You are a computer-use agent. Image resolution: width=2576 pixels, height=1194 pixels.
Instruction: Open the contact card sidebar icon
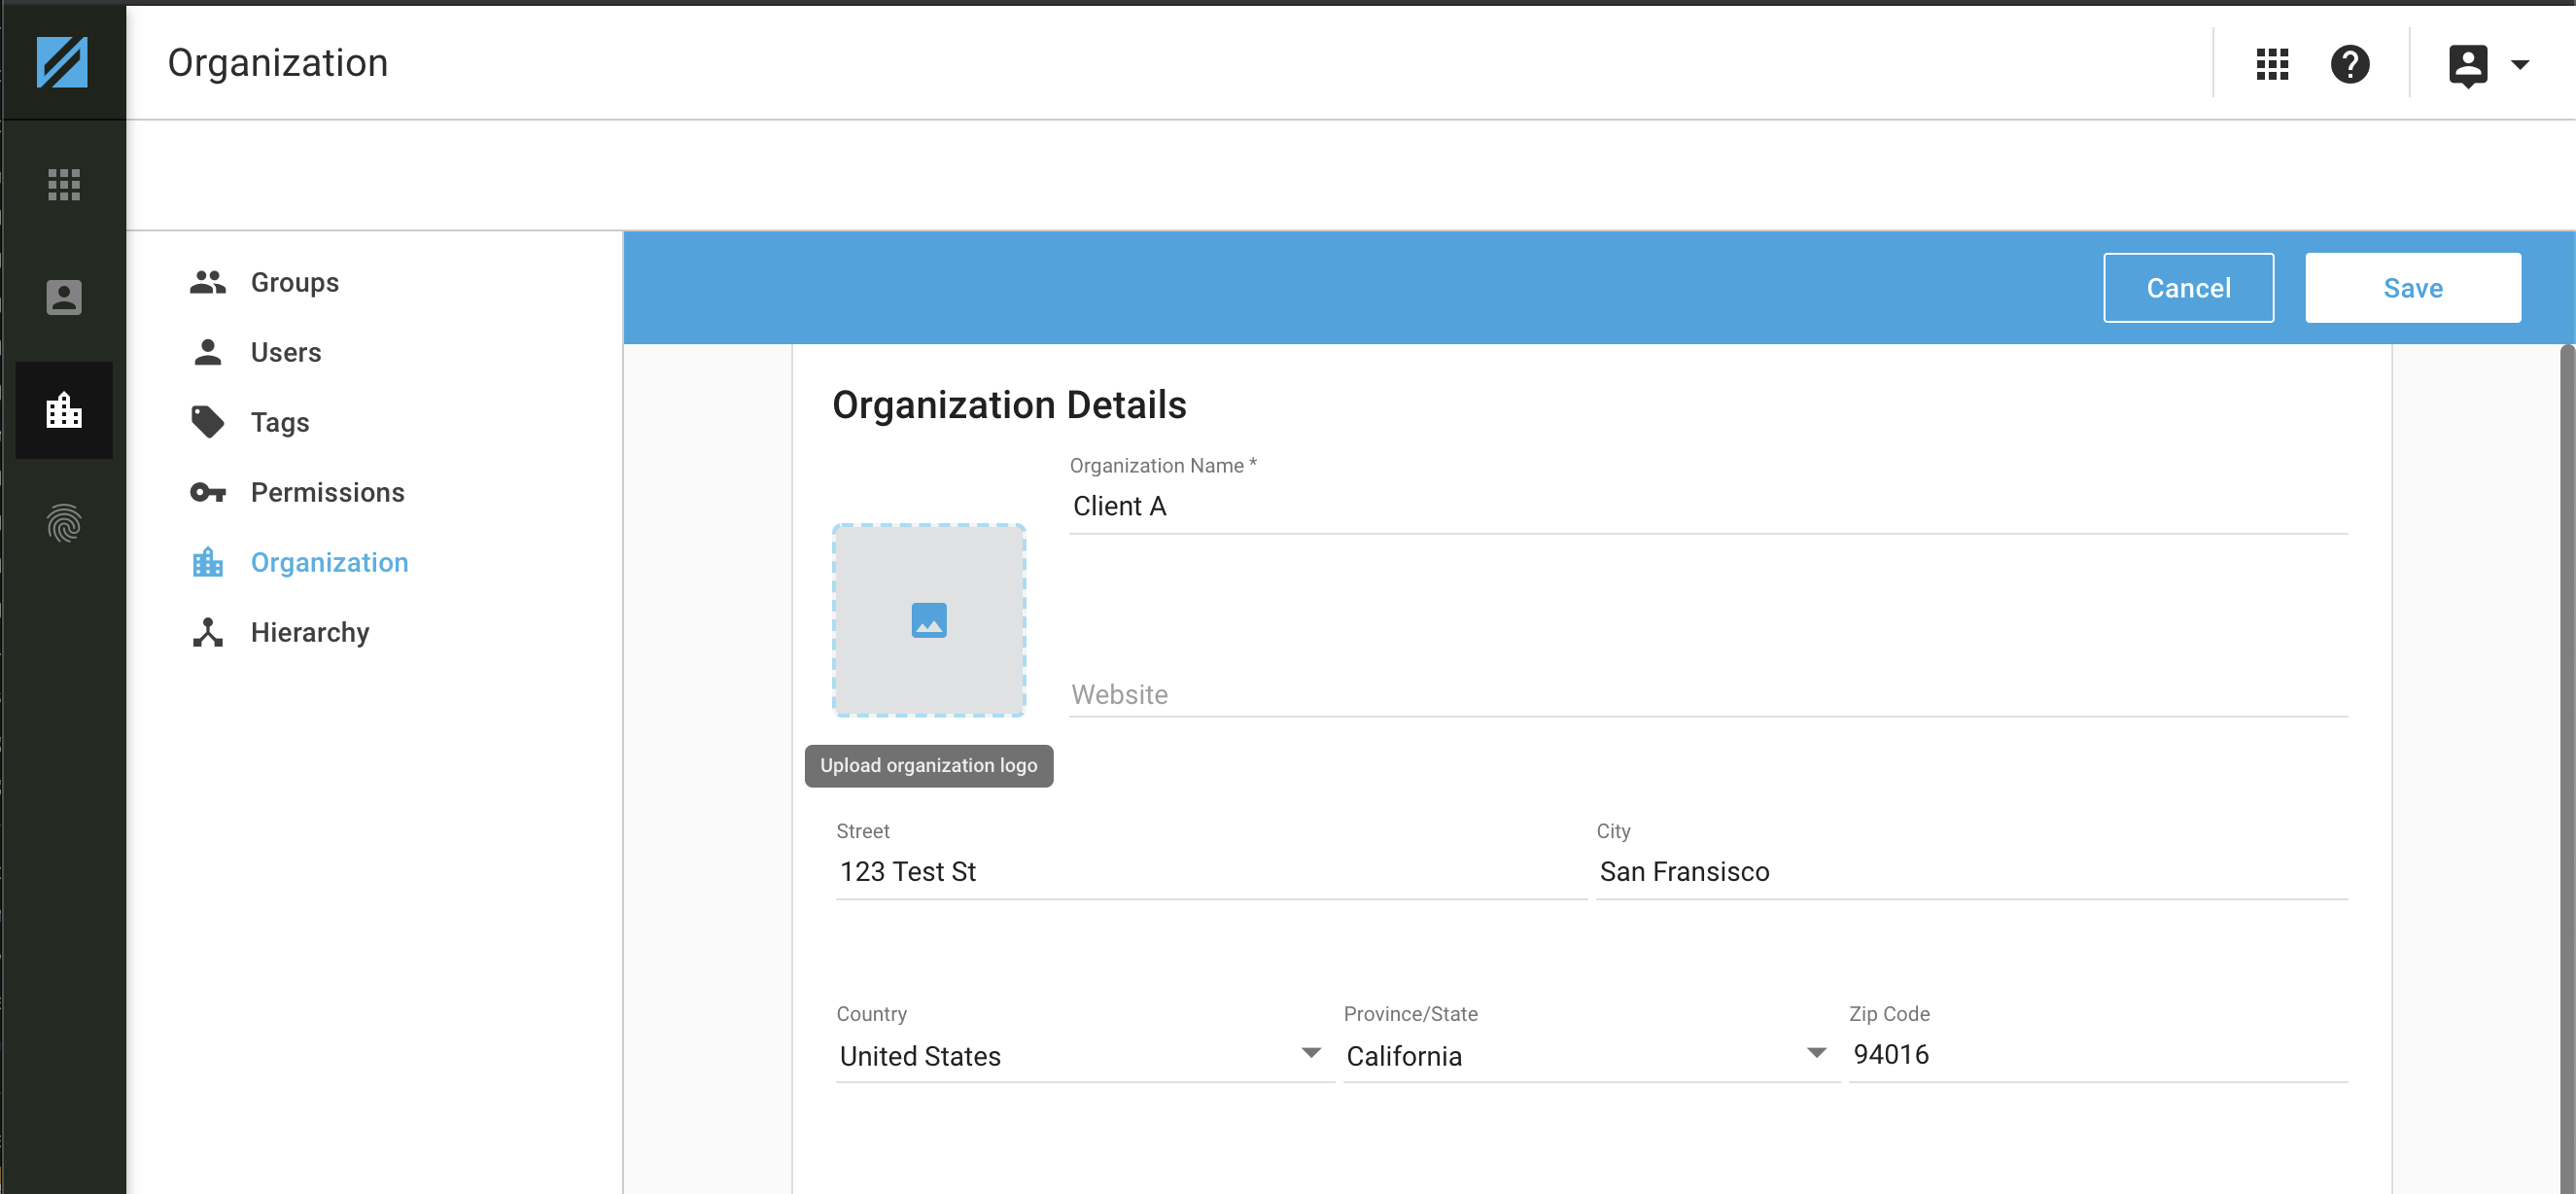[64, 297]
